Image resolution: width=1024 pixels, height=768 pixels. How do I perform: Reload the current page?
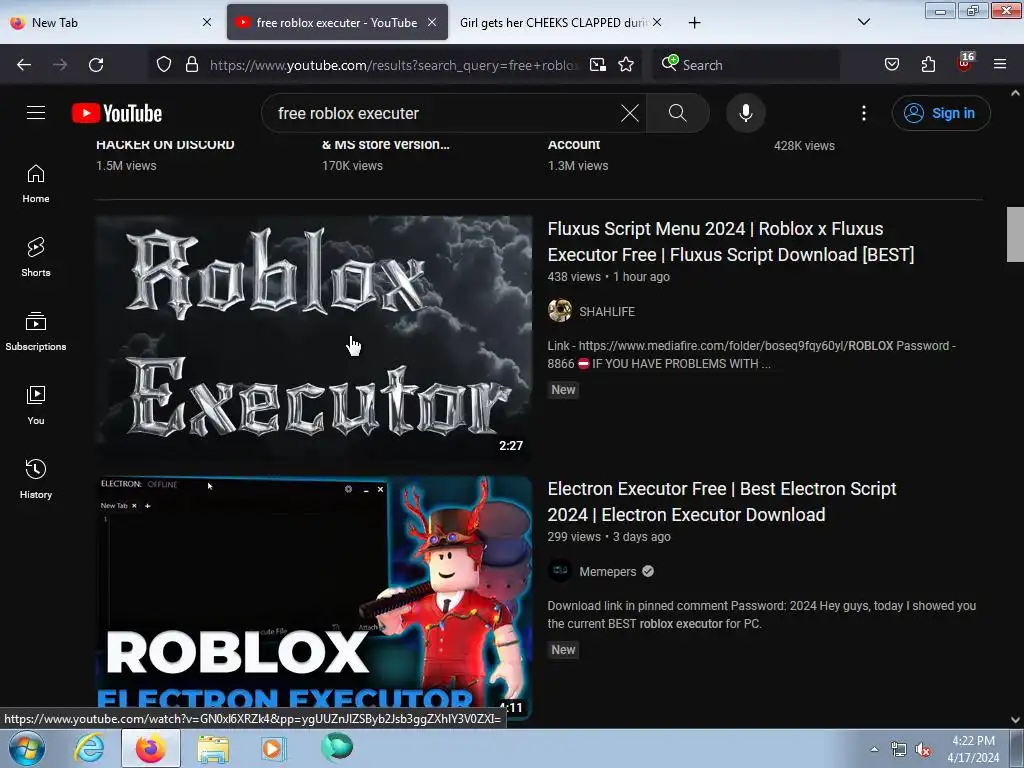coord(96,65)
